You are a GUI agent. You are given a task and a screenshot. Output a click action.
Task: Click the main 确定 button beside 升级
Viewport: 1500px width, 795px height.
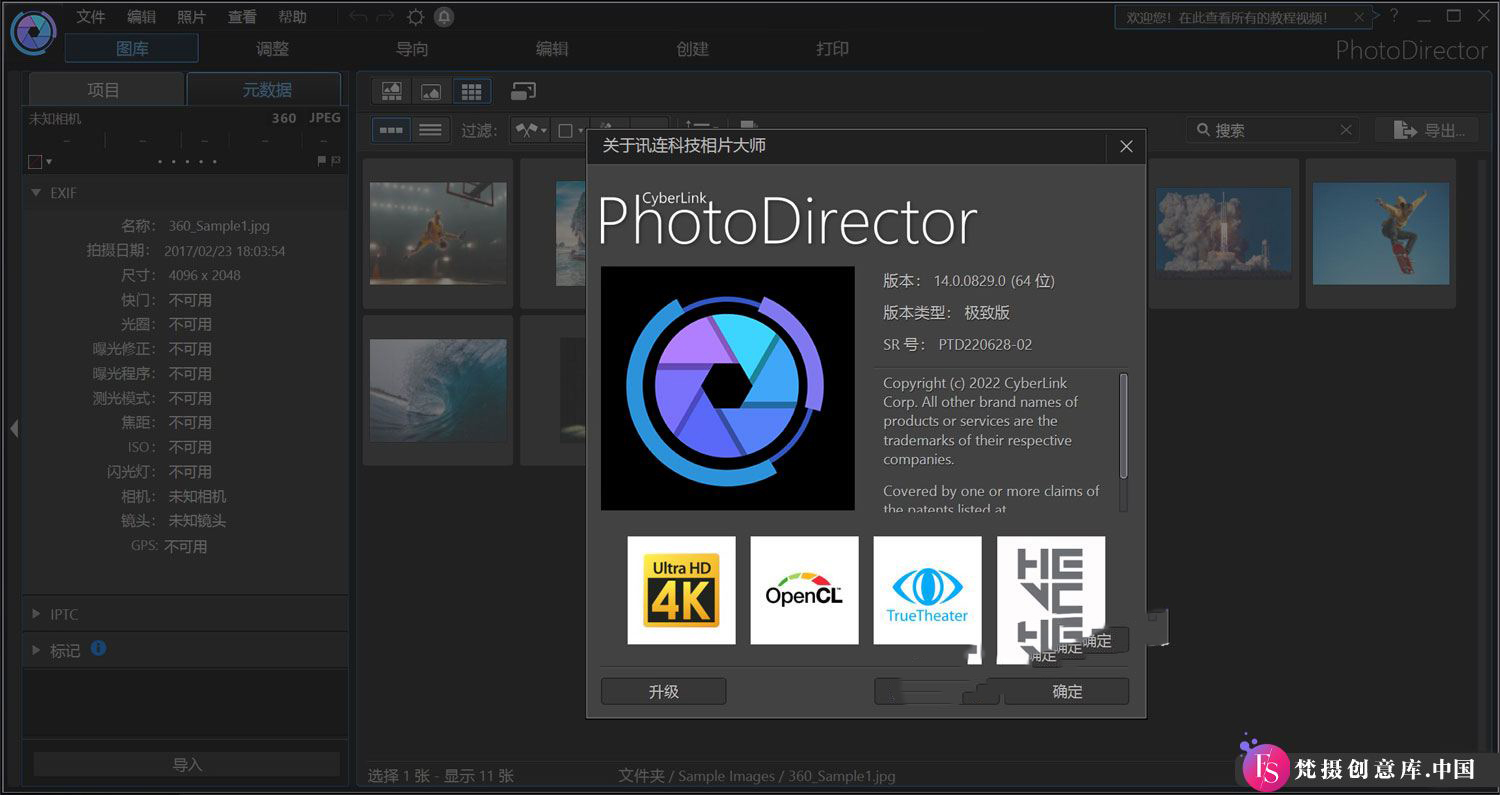click(x=1067, y=691)
